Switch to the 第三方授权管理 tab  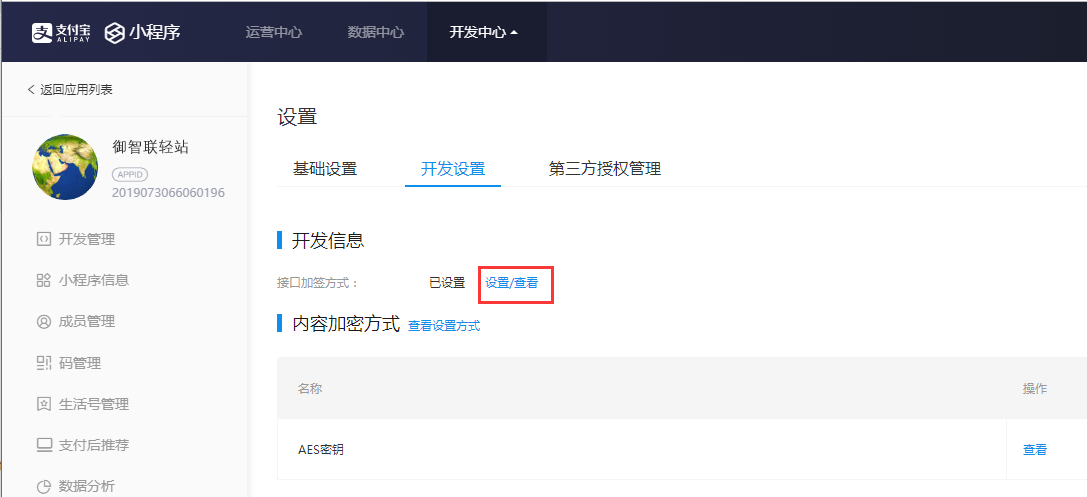605,169
